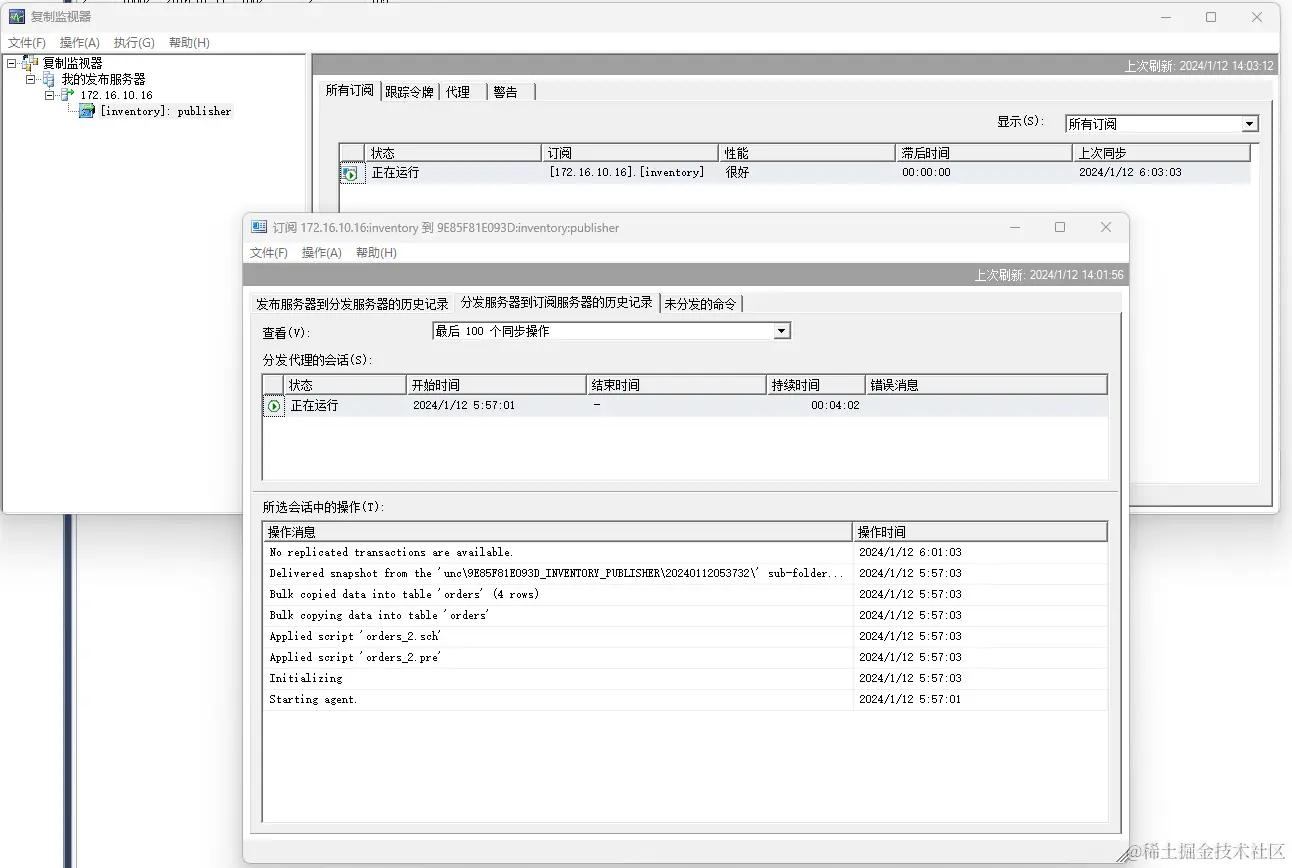1292x868 pixels.
Task: Select the 'Initializing' message row
Action: [x=685, y=678]
